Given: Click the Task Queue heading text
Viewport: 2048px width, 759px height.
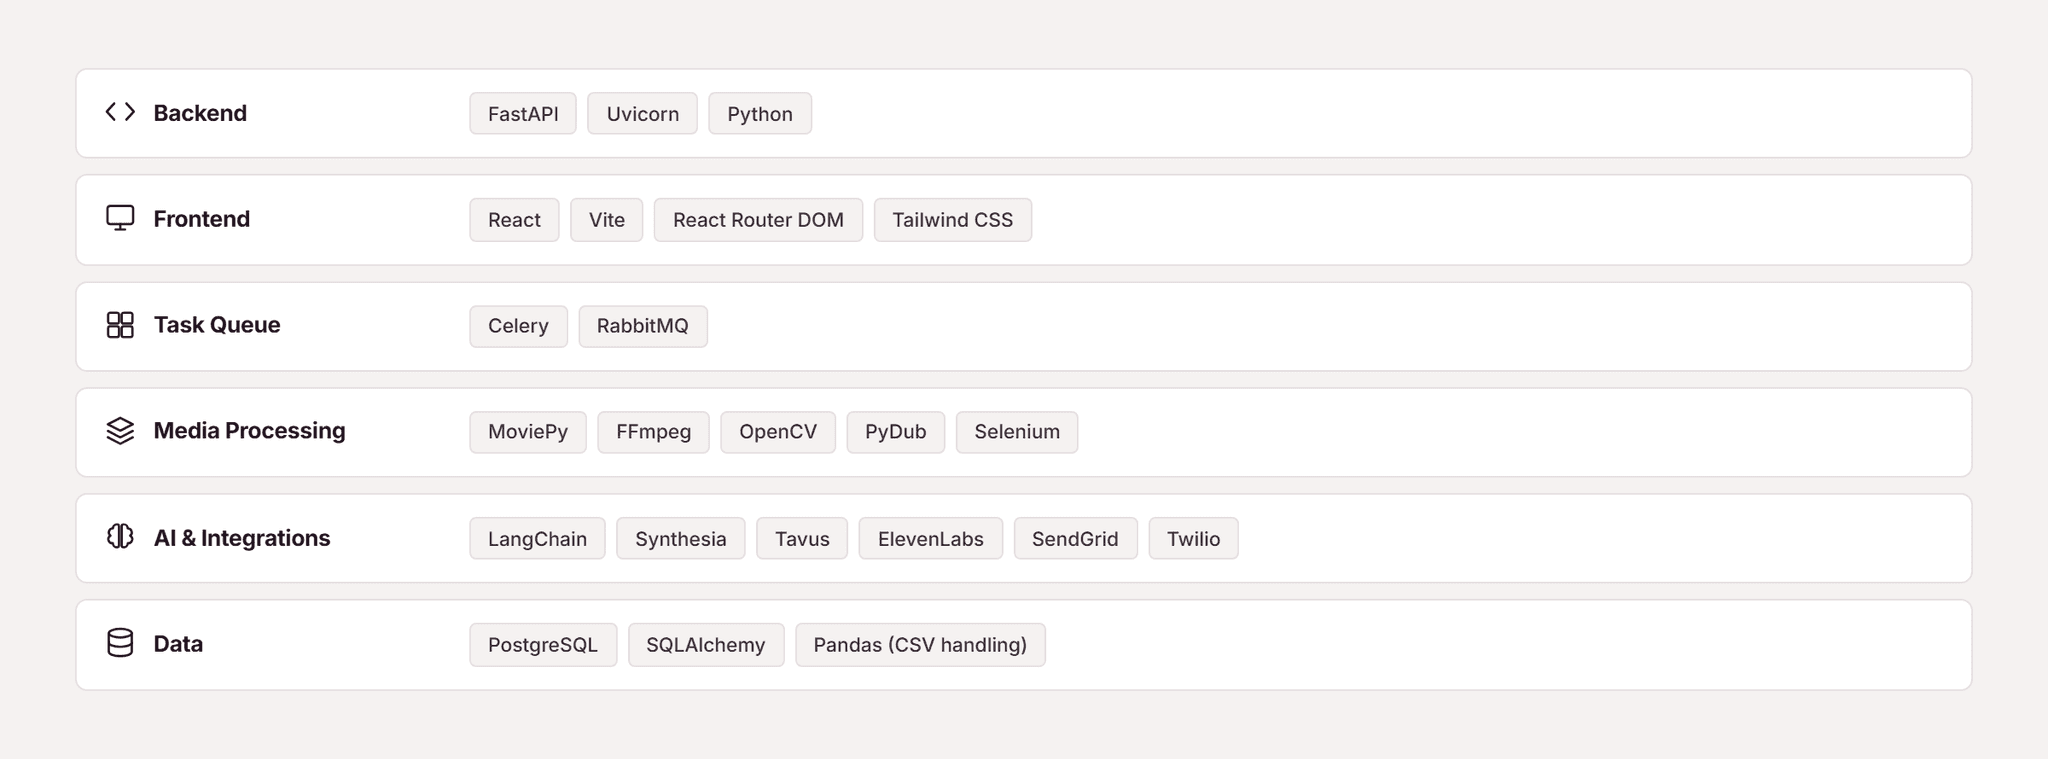Looking at the screenshot, I should 217,325.
